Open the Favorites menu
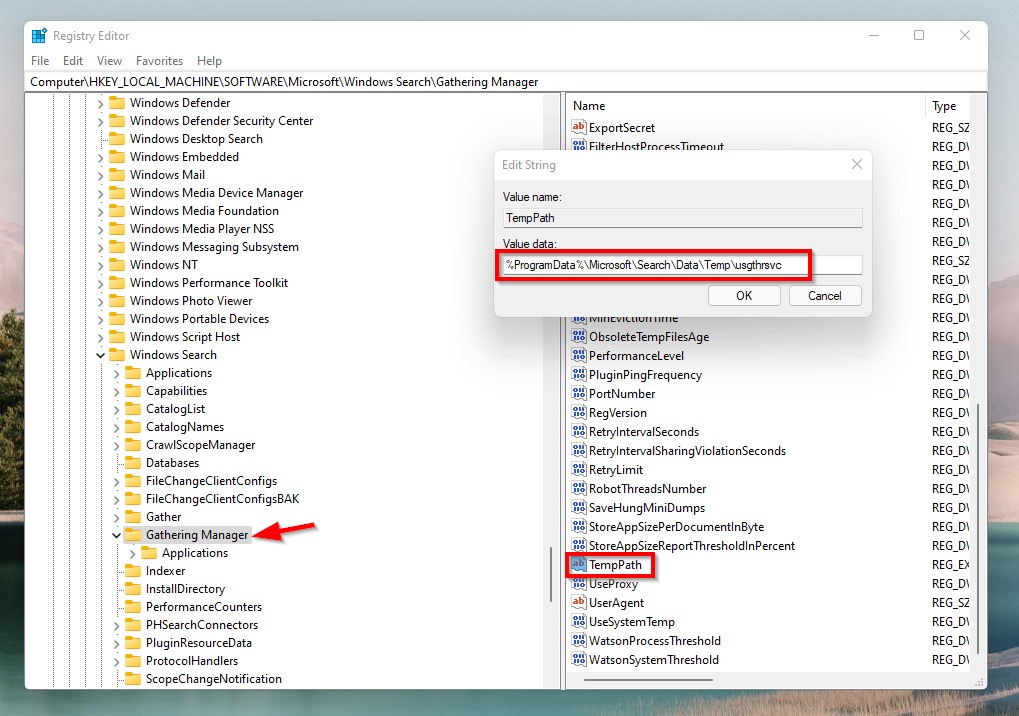 [159, 60]
